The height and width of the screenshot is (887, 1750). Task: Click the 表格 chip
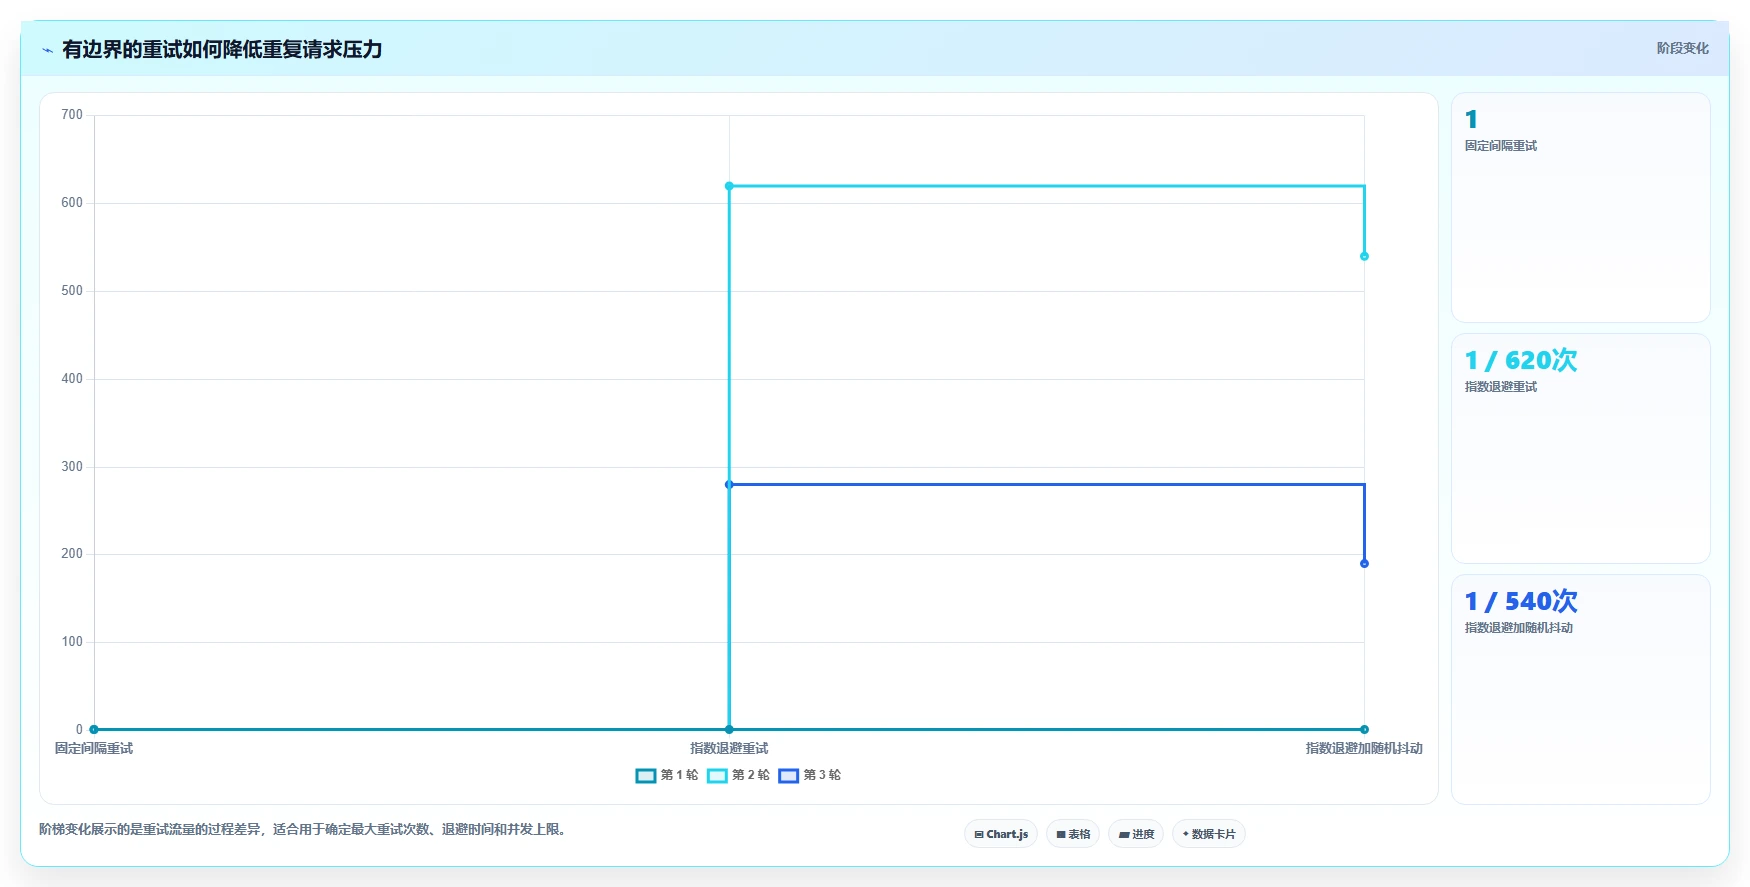(1073, 834)
